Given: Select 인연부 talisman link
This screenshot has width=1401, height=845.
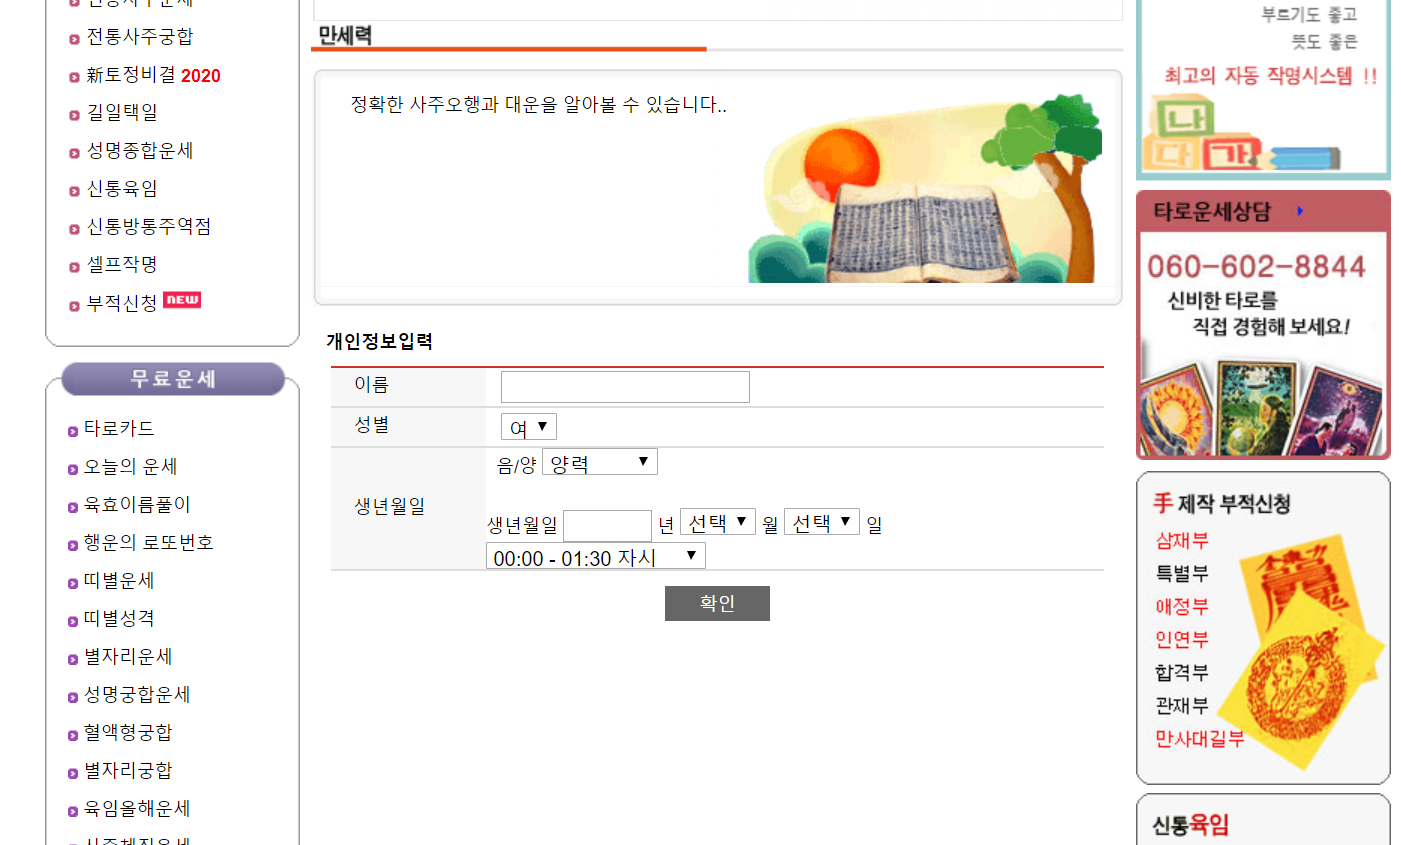Looking at the screenshot, I should tap(1182, 640).
